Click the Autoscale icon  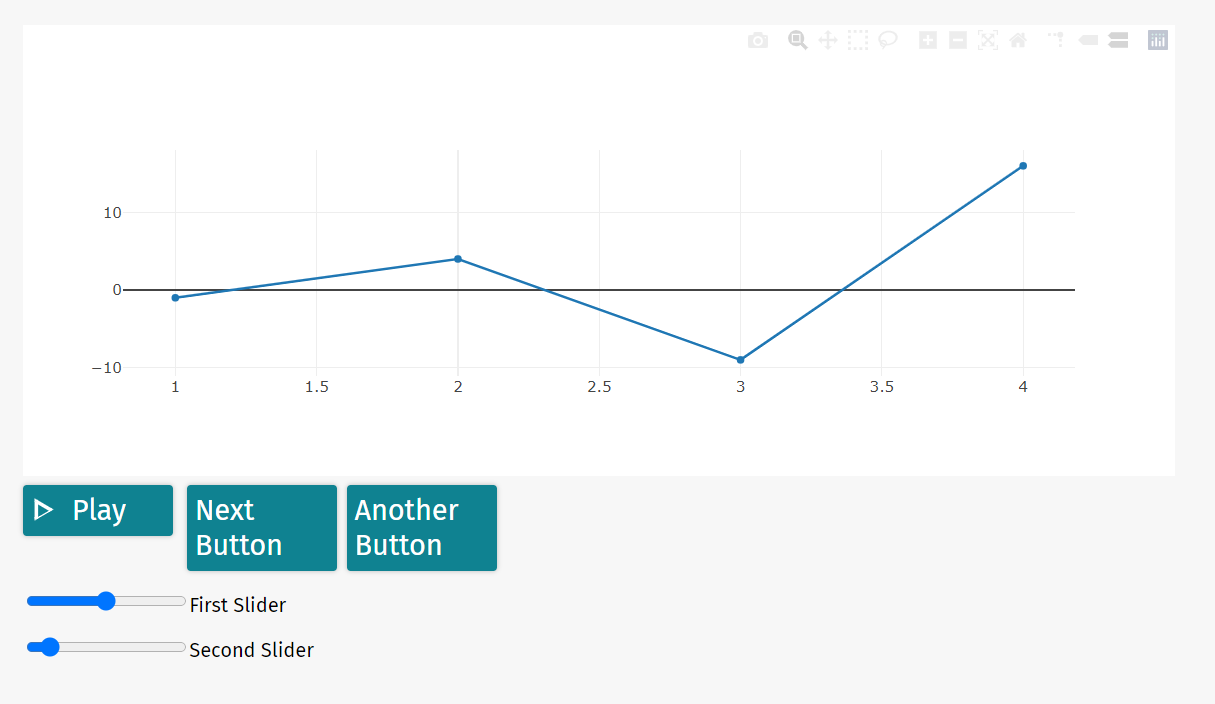[988, 40]
